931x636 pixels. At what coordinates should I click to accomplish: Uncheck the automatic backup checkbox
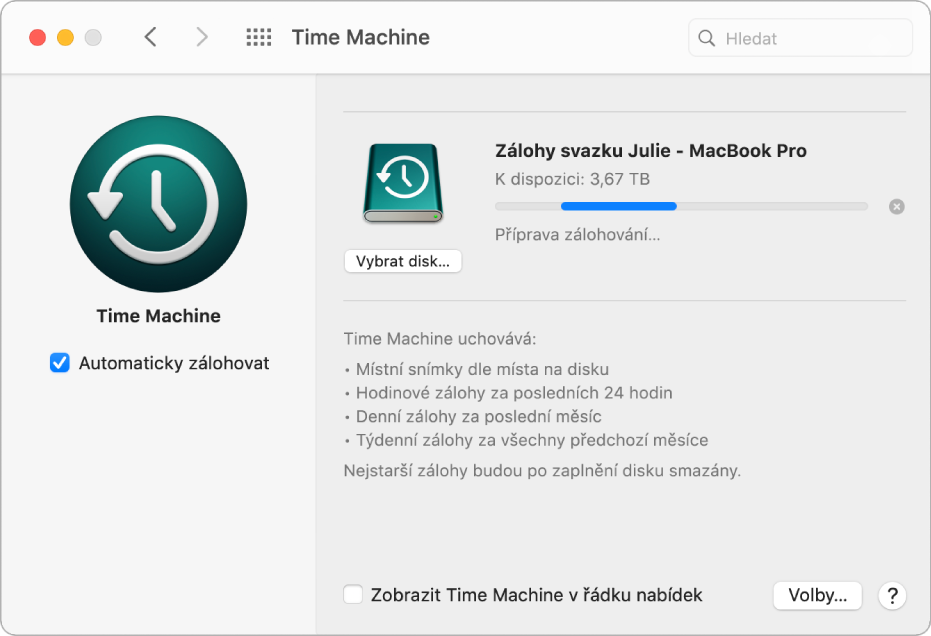59,363
